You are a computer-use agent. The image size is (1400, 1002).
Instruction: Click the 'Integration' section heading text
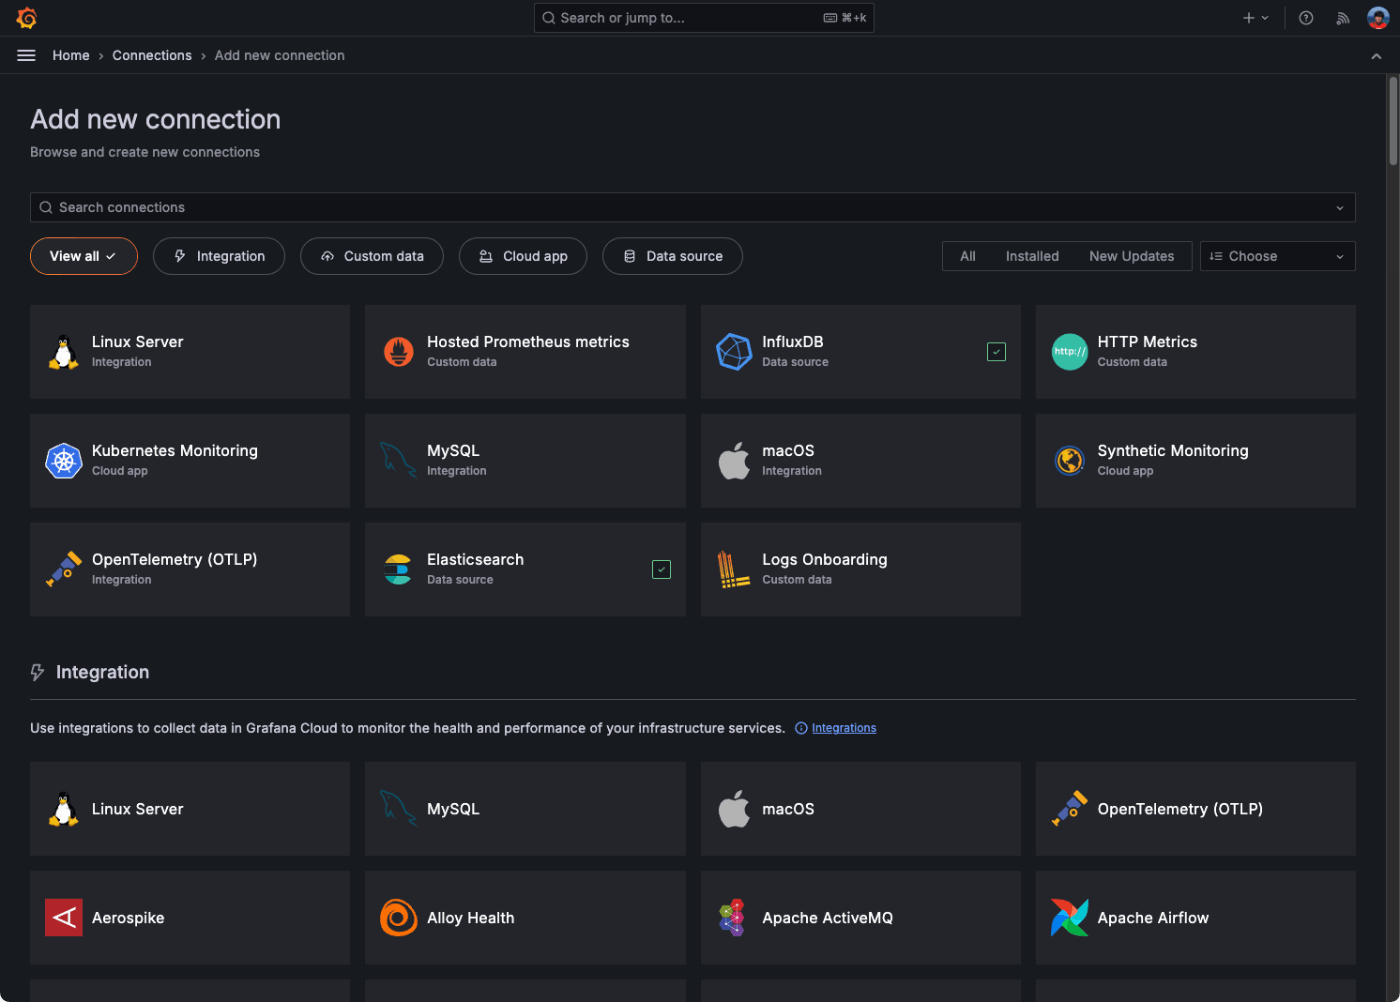pos(102,673)
